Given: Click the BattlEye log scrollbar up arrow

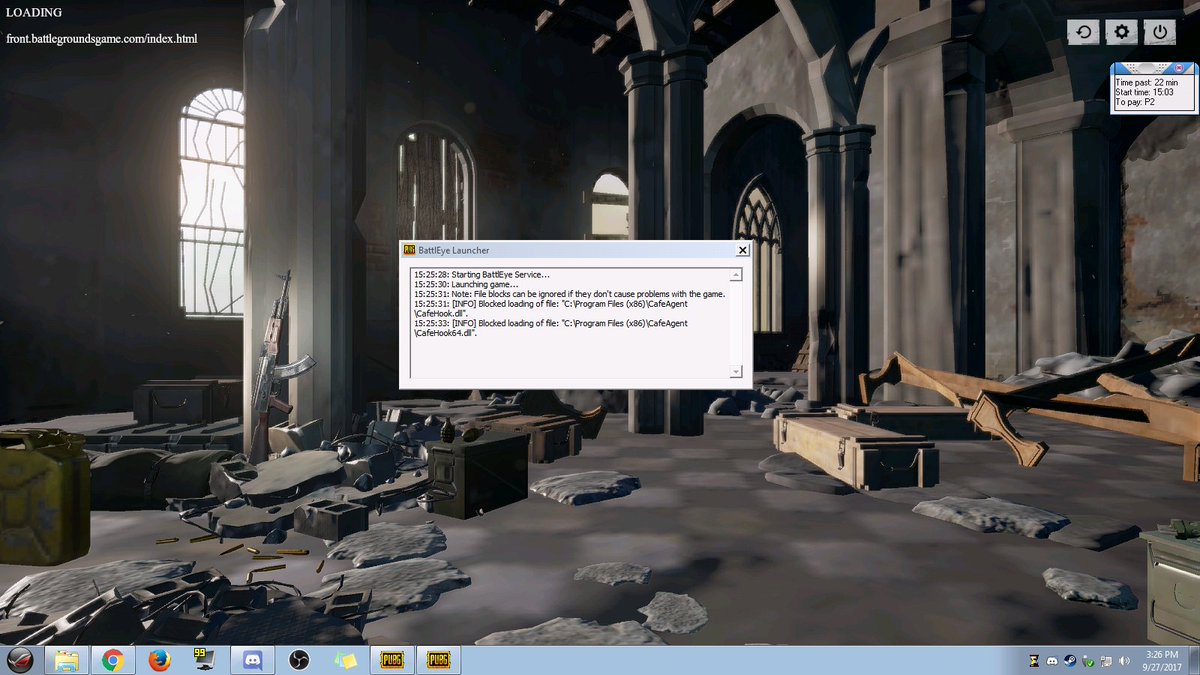Looking at the screenshot, I should click(x=736, y=275).
